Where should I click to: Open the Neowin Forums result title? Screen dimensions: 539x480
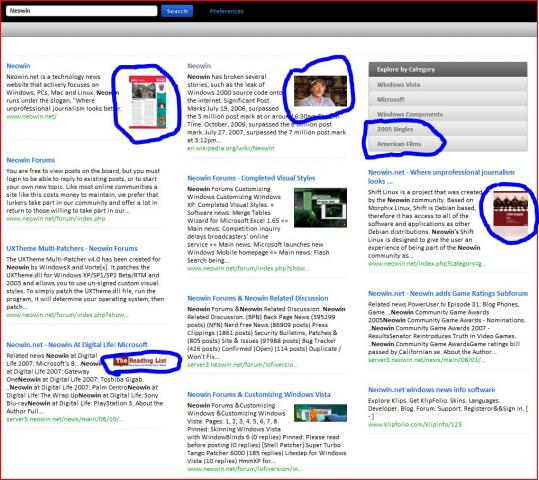point(31,160)
